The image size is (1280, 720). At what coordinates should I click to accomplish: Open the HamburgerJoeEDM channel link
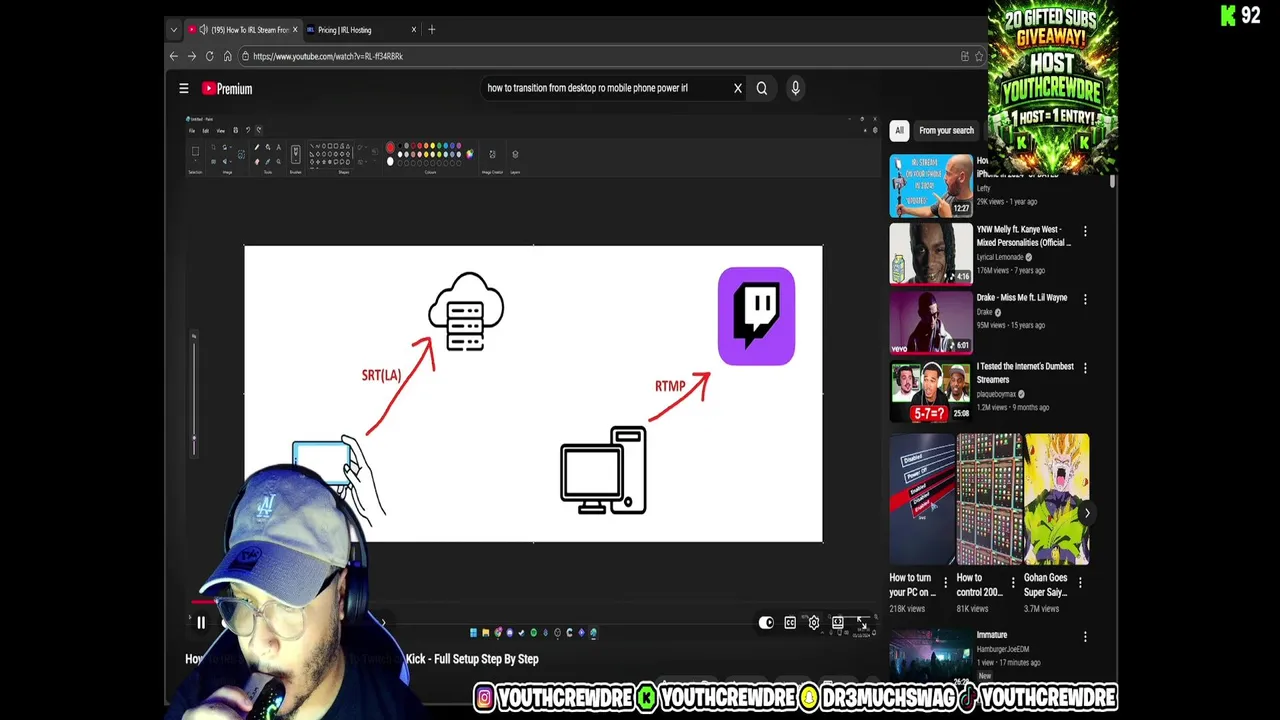click(1003, 649)
